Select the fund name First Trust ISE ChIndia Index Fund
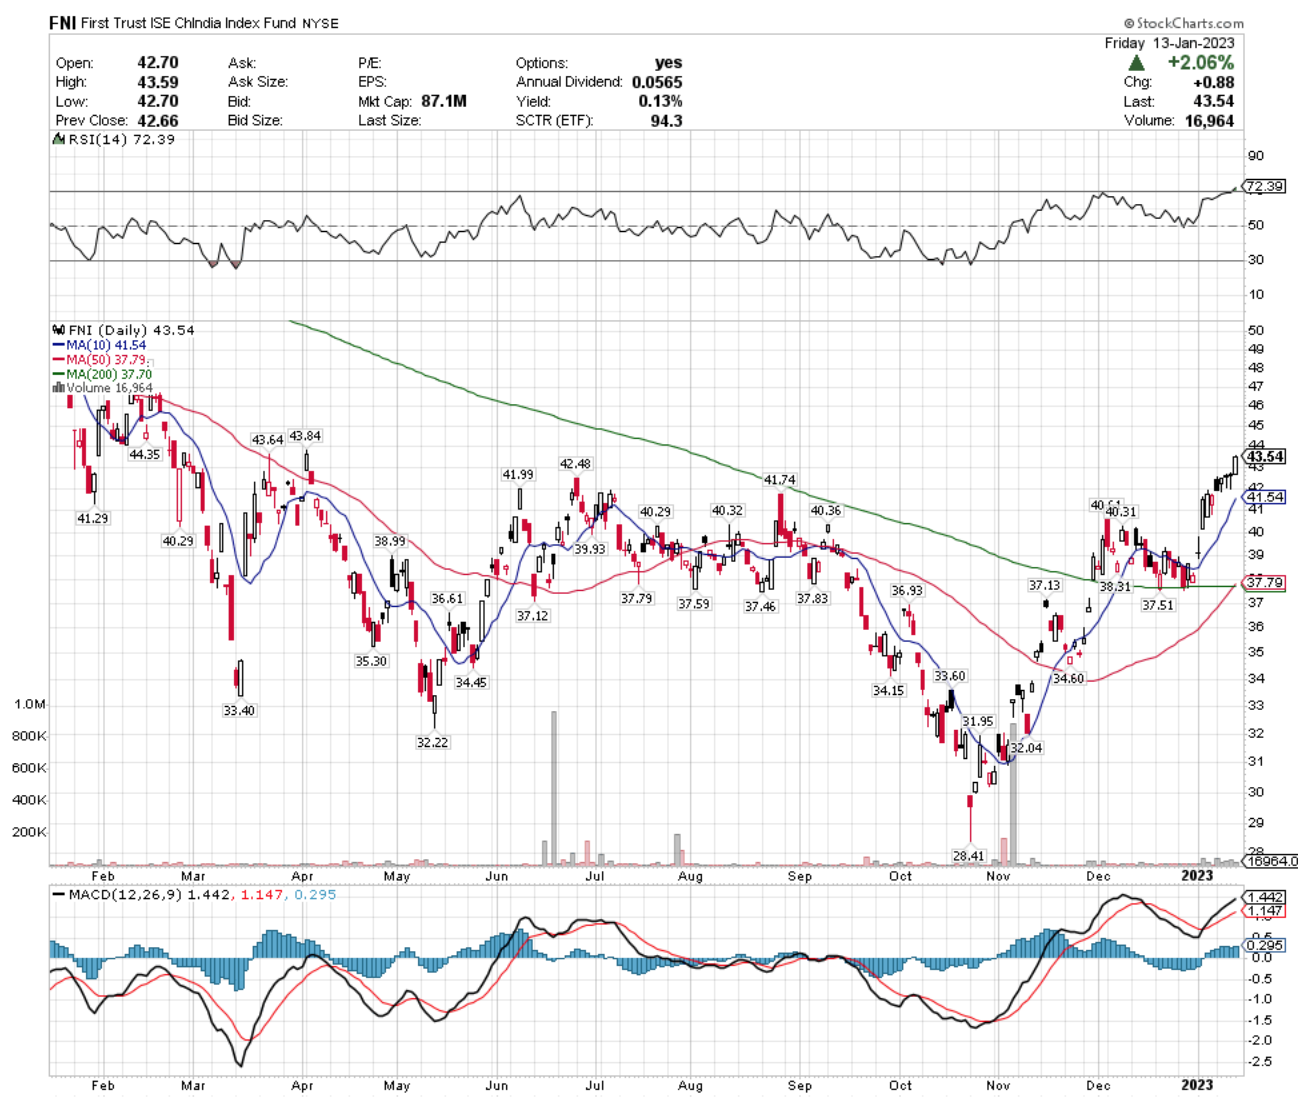The image size is (1298, 1100). coord(190,23)
